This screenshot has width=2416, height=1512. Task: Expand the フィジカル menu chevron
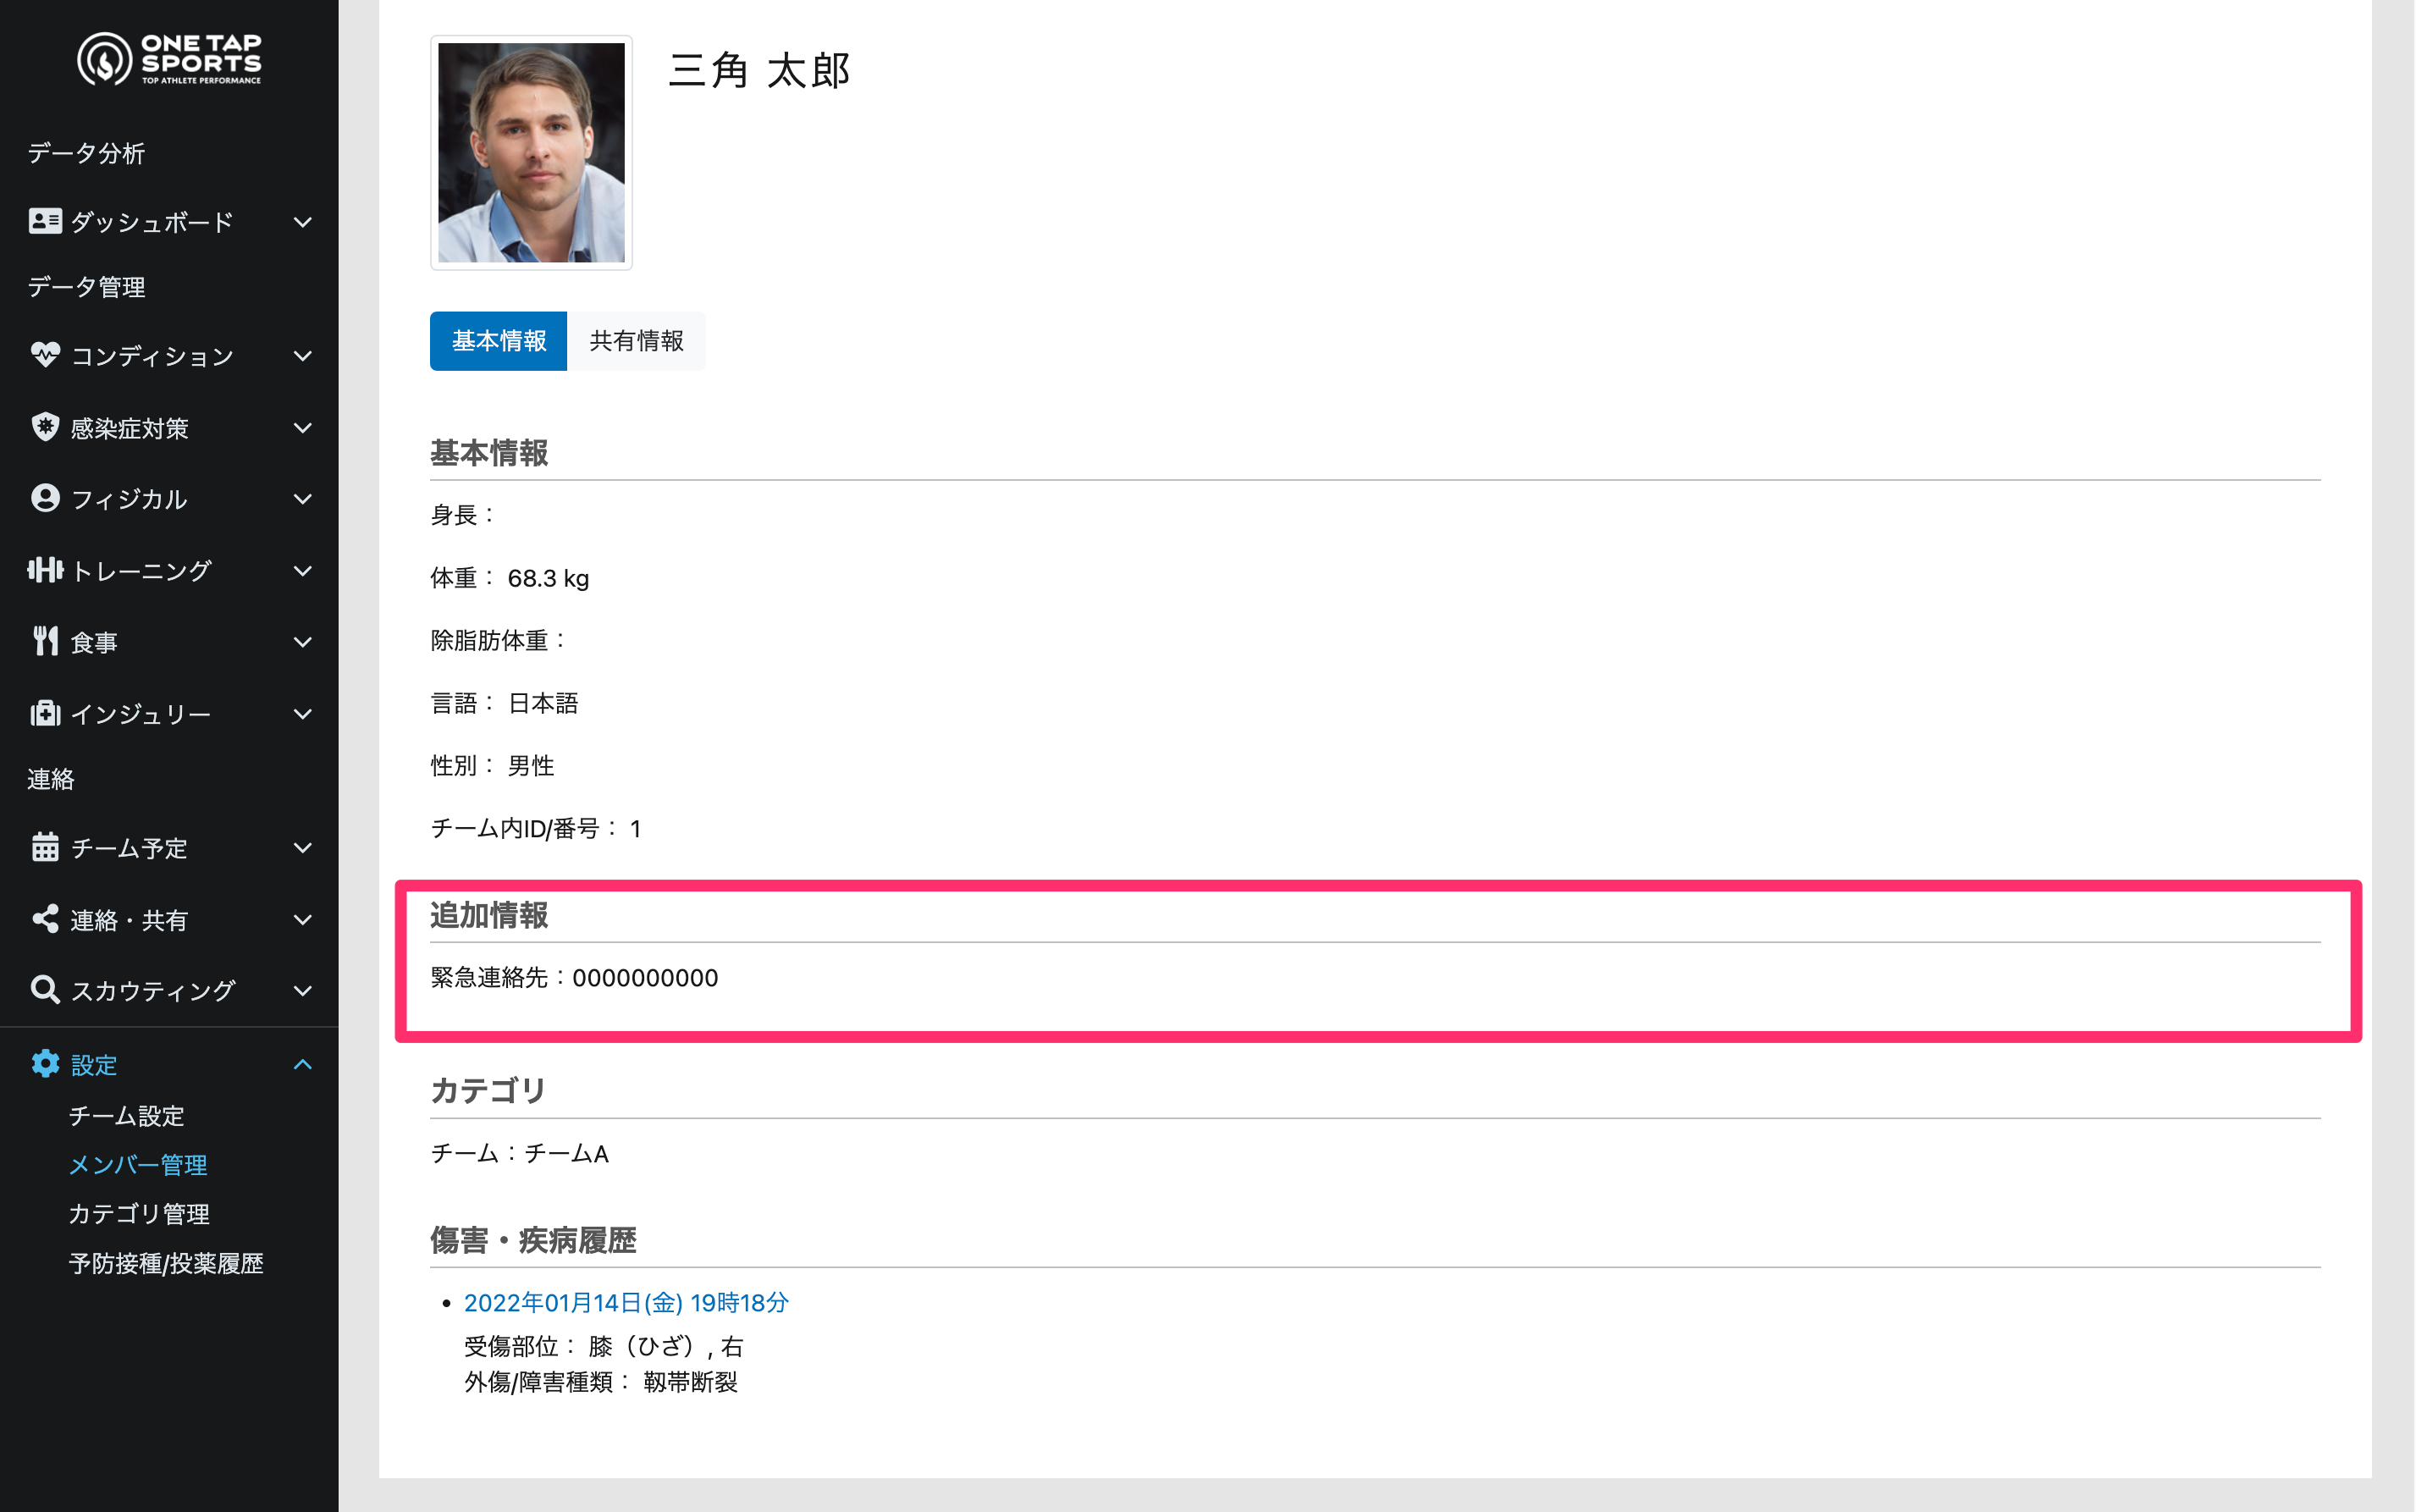(302, 499)
